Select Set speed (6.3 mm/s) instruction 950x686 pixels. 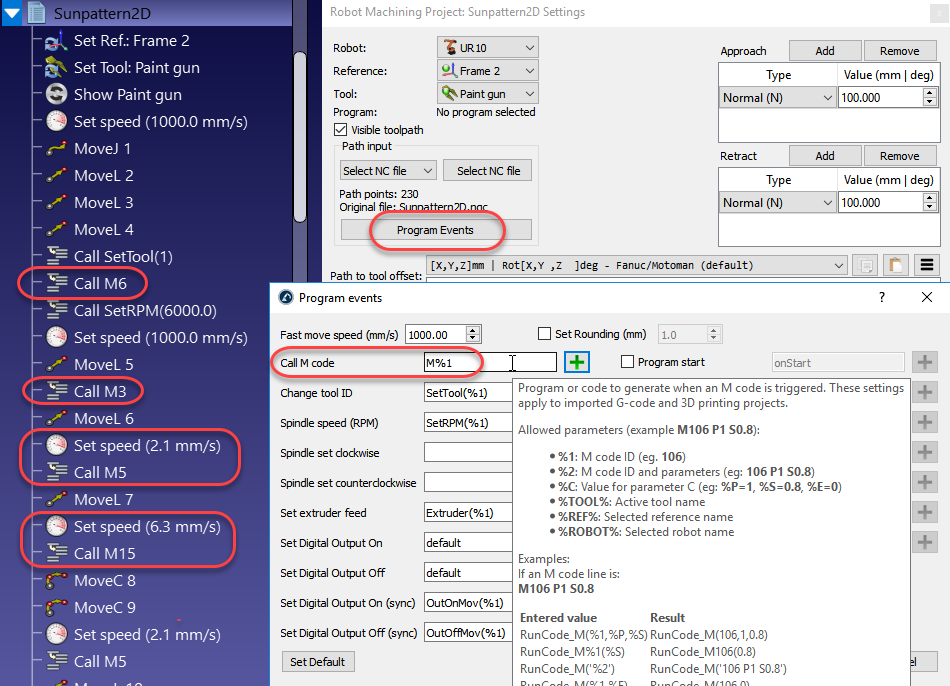(x=146, y=527)
